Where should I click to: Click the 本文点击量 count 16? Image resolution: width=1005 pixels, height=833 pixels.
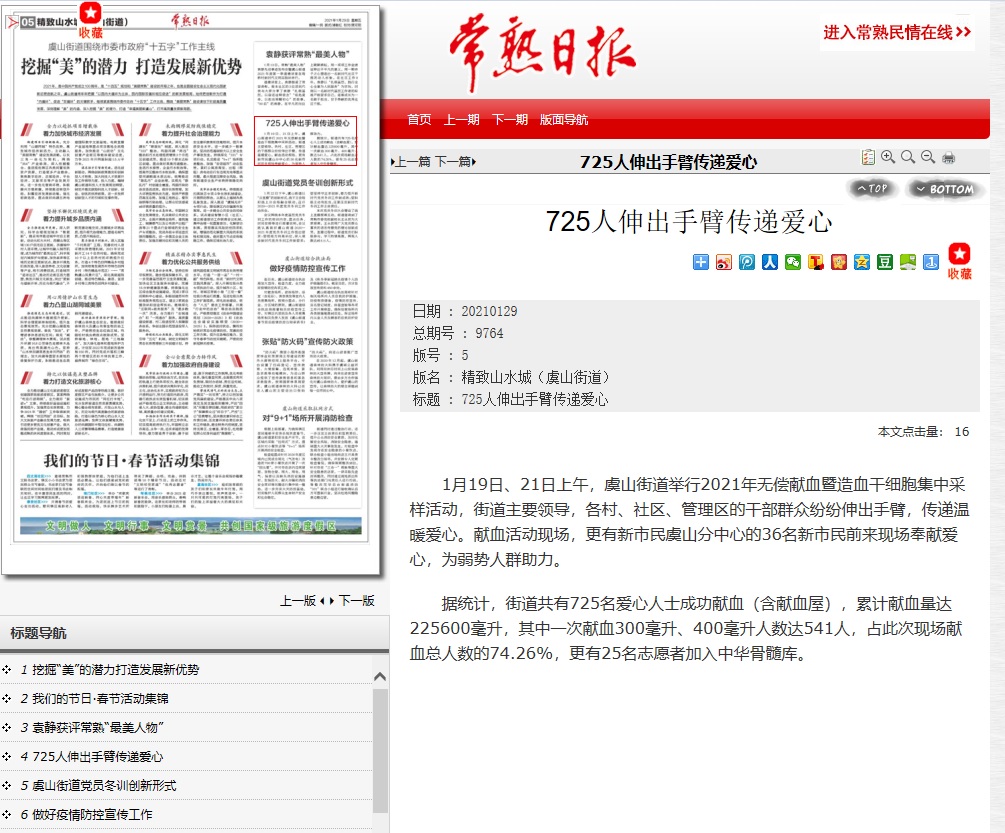[961, 432]
